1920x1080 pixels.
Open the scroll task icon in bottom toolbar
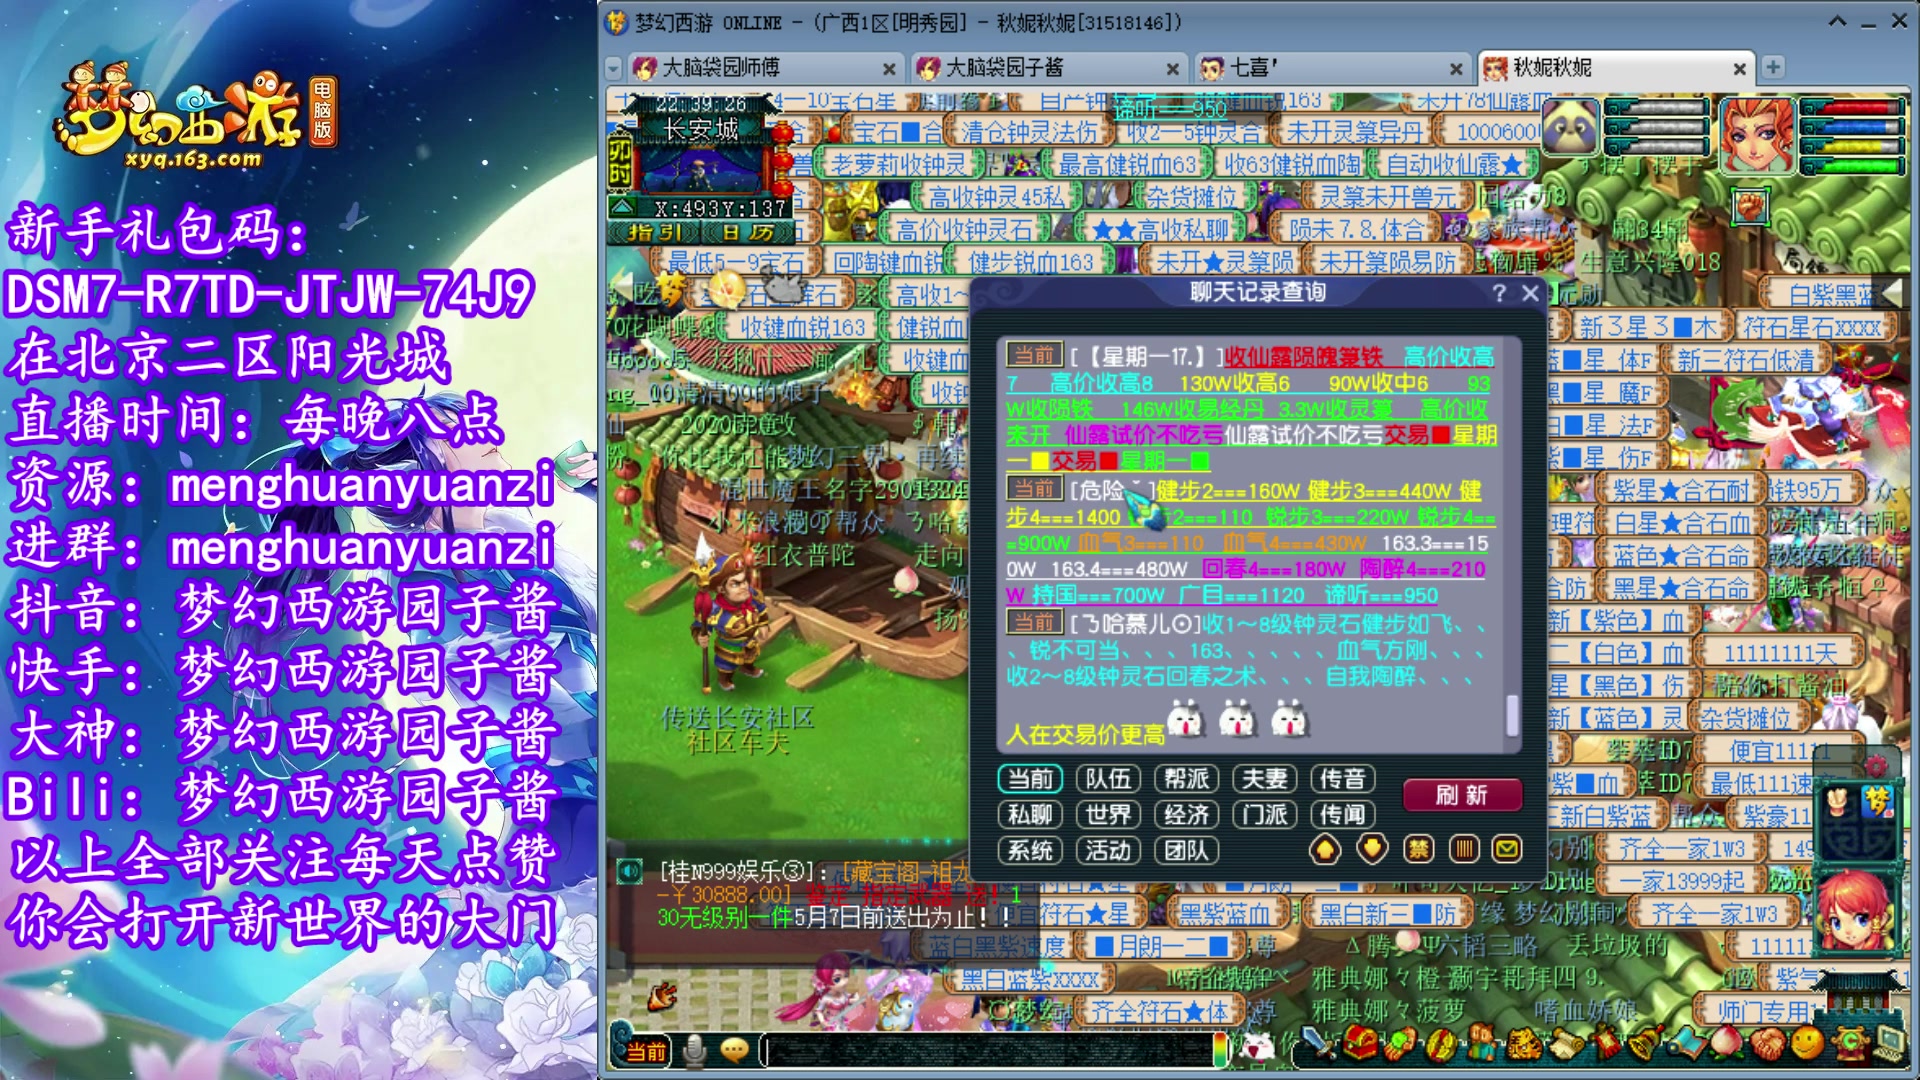(1567, 1043)
